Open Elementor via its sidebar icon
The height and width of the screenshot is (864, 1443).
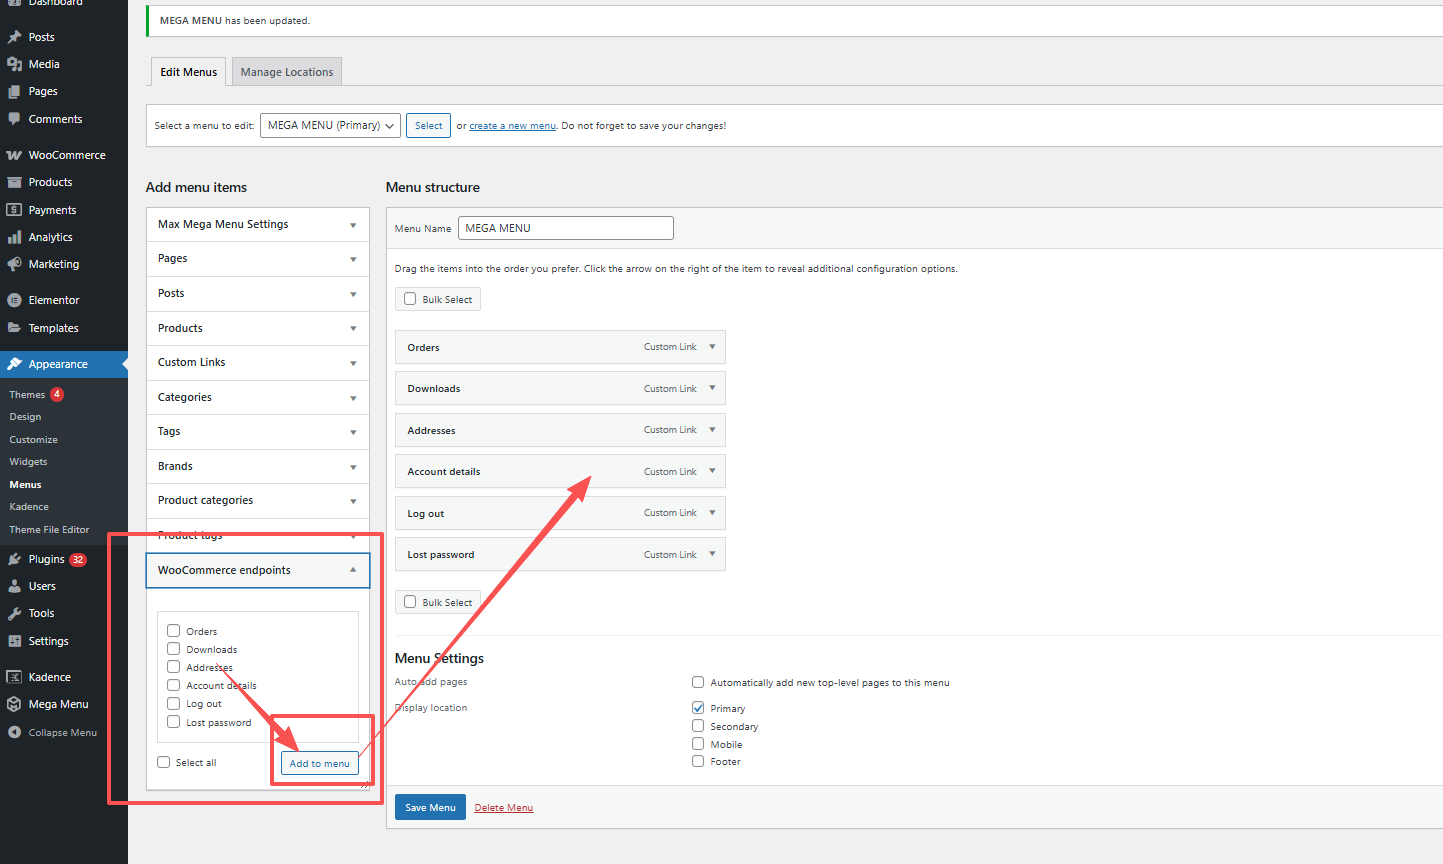(x=14, y=300)
